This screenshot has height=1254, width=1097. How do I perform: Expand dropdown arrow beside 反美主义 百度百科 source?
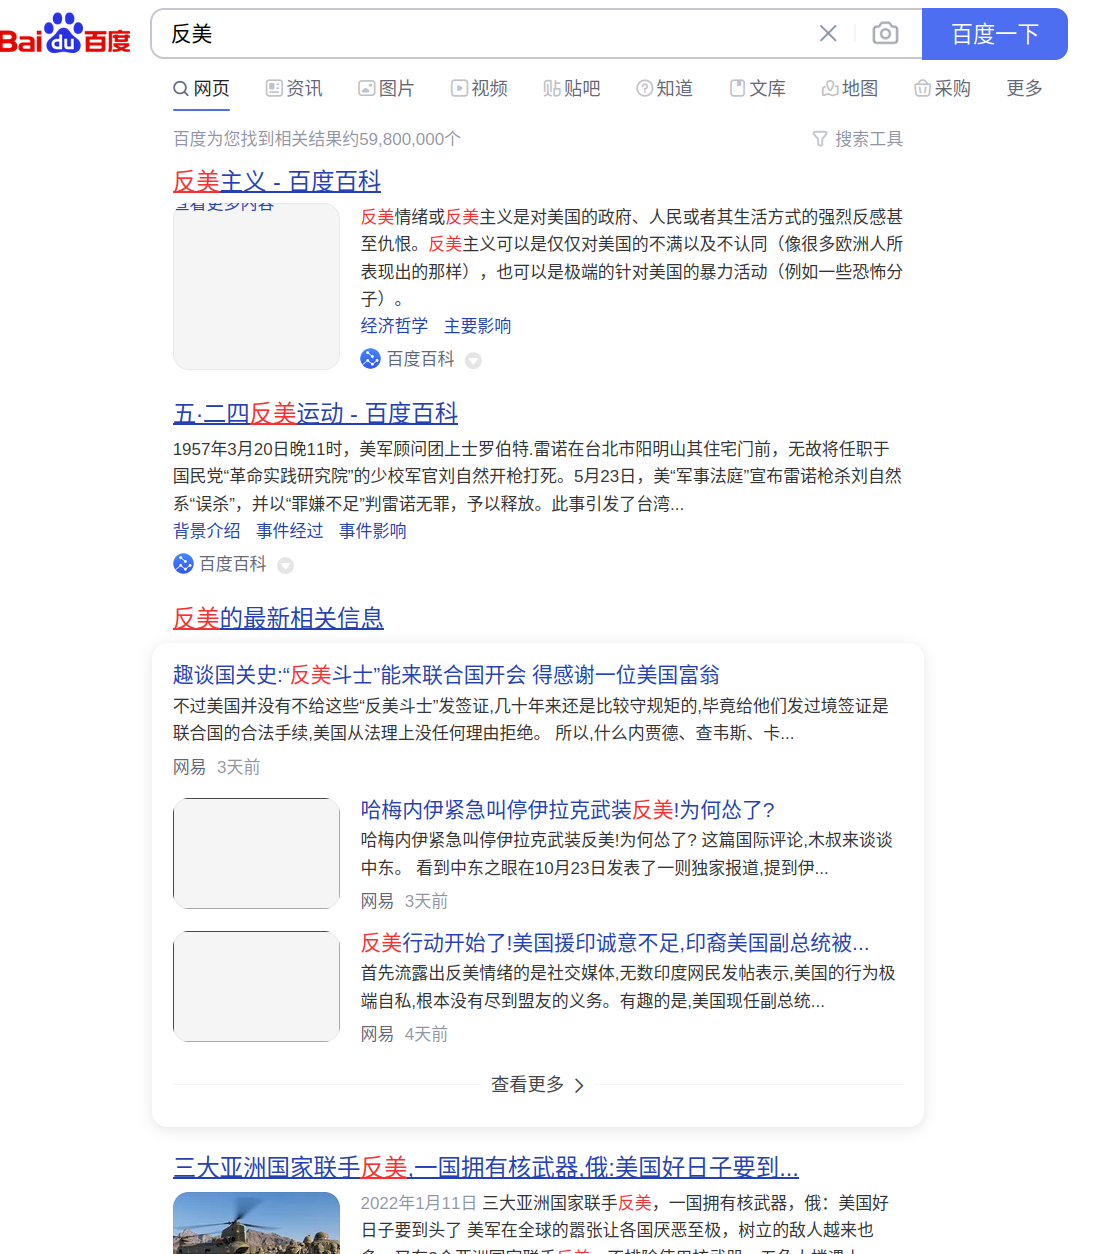[x=474, y=361]
